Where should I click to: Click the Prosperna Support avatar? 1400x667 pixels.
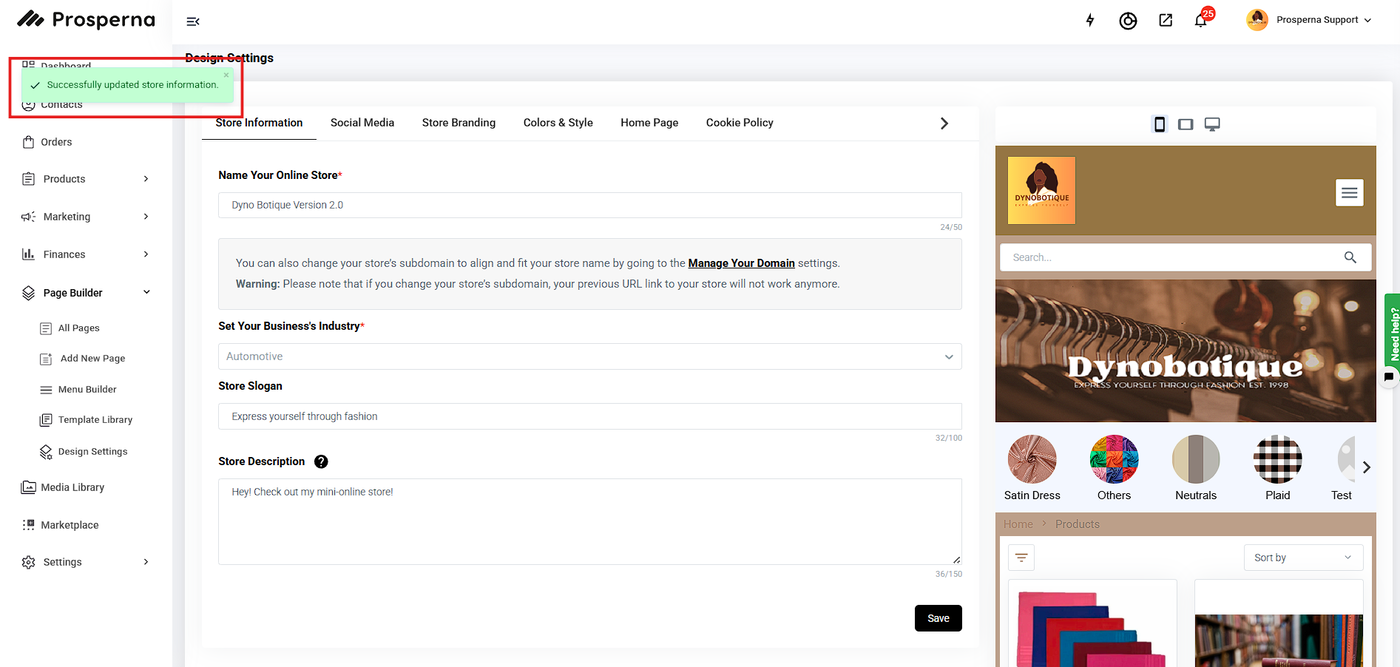click(x=1257, y=20)
